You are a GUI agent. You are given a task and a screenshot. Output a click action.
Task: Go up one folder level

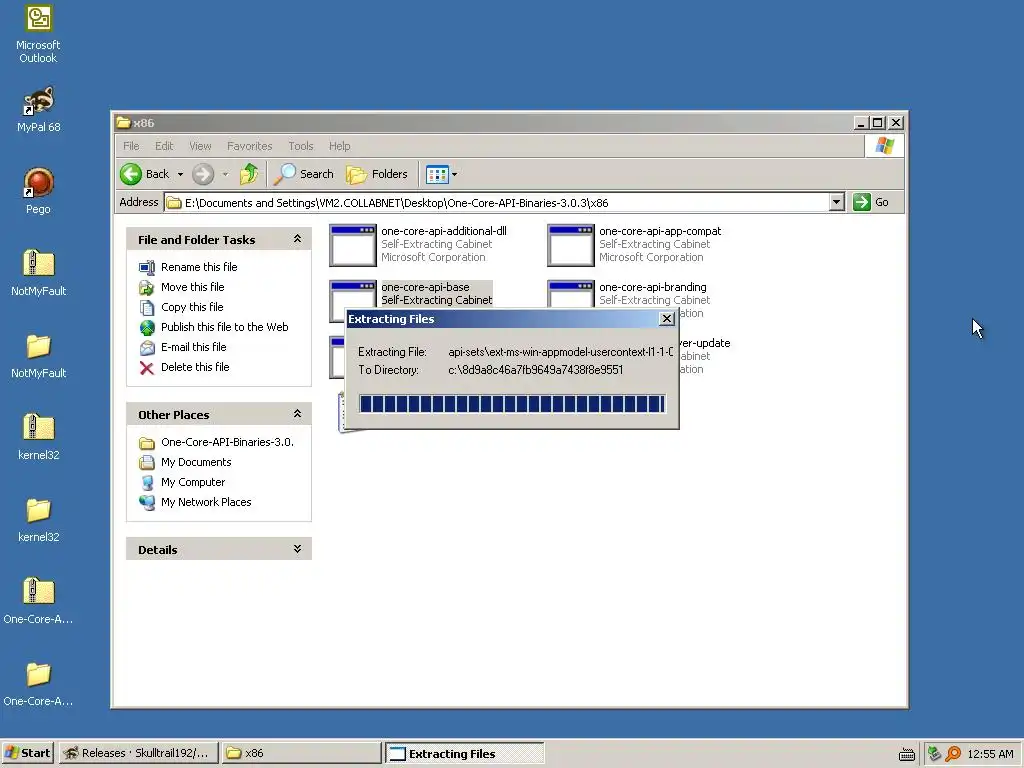249,174
